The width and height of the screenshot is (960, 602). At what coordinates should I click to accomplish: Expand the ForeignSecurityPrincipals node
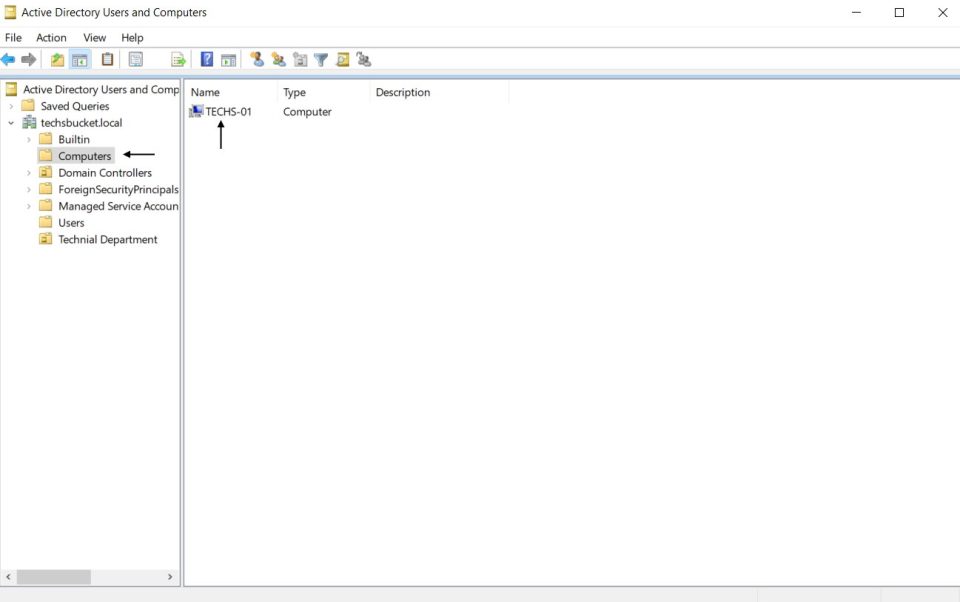pyautogui.click(x=28, y=190)
